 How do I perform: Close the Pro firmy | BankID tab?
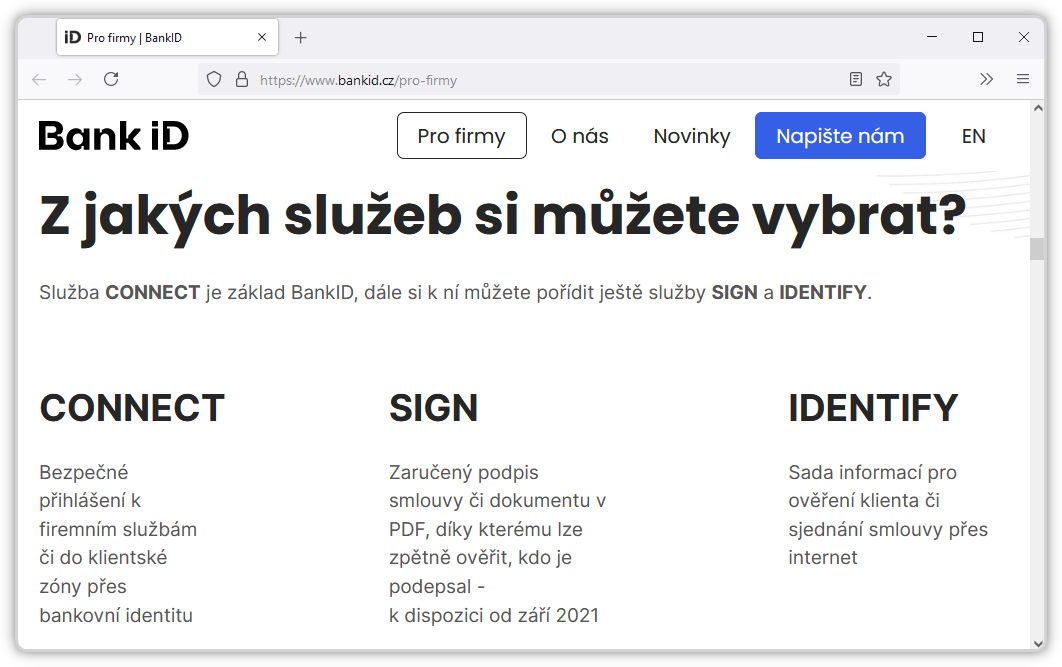pyautogui.click(x=262, y=38)
